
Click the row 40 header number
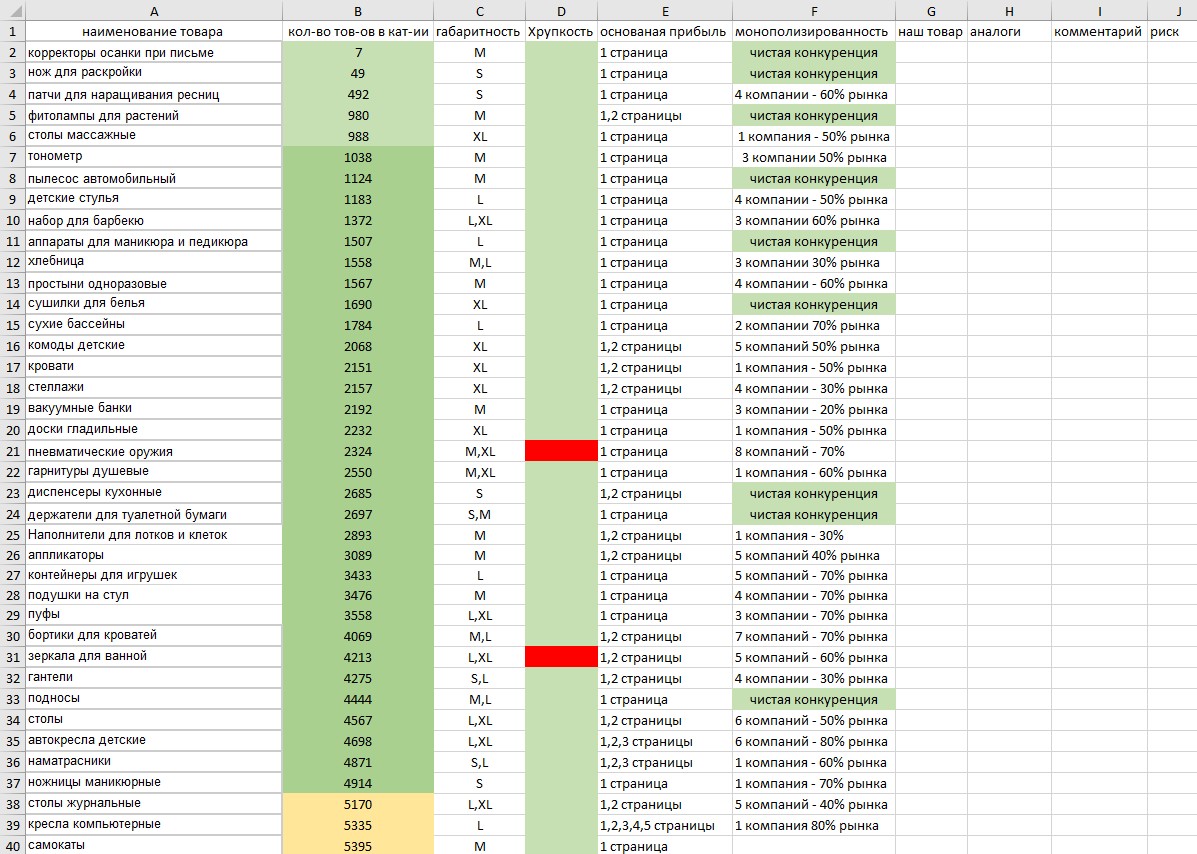coord(12,845)
